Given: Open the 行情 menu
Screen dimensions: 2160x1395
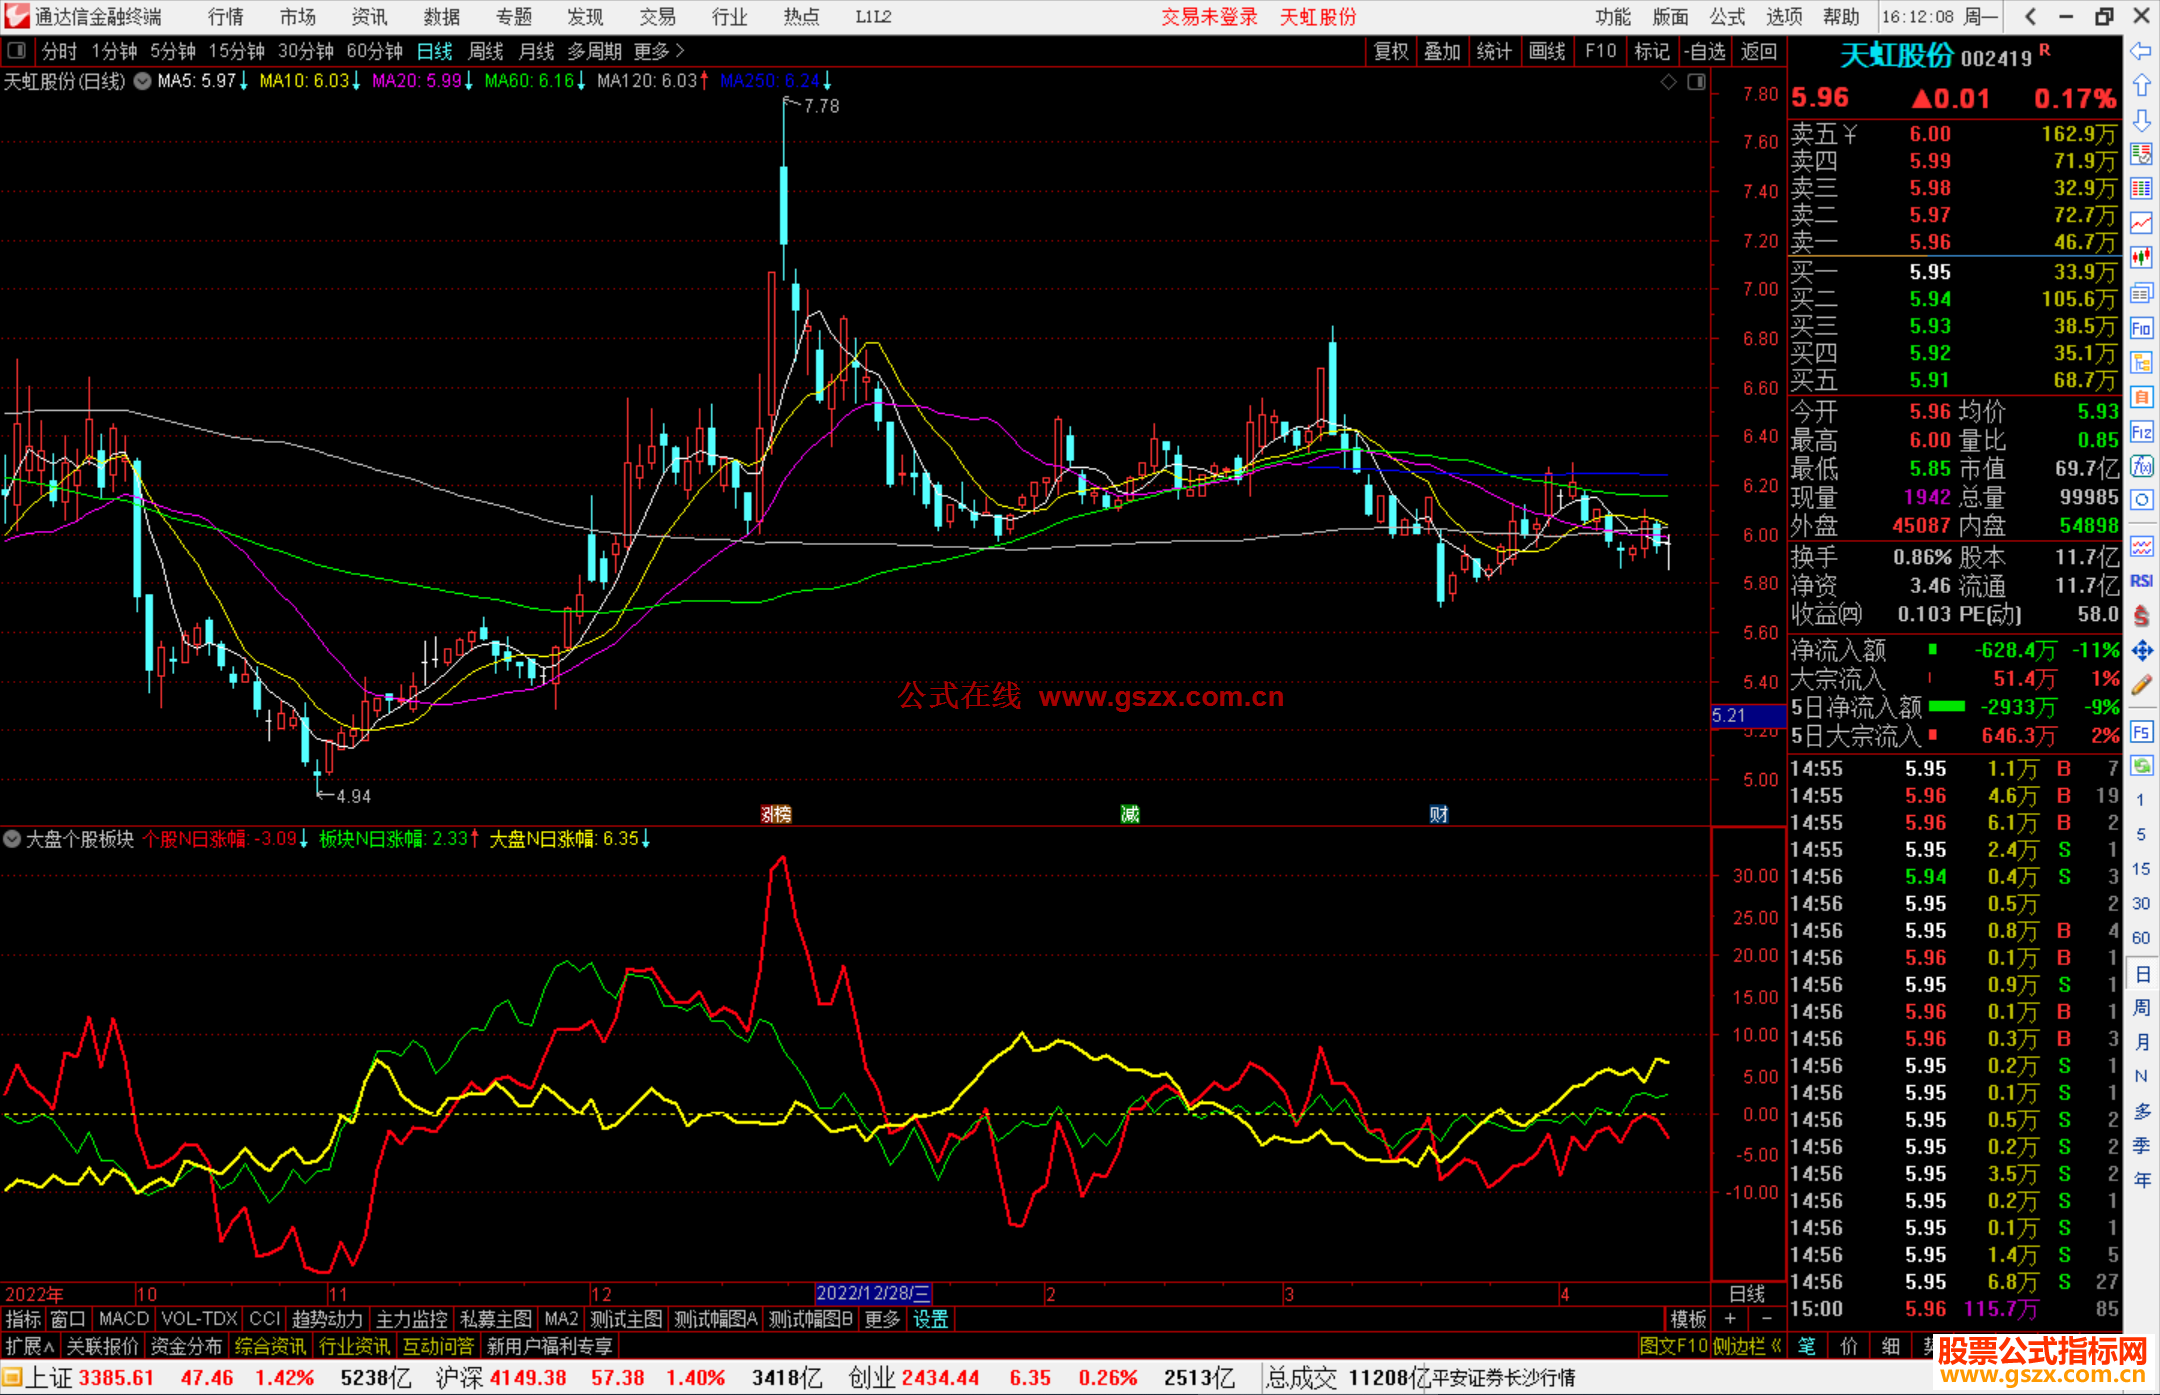Looking at the screenshot, I should (x=225, y=17).
